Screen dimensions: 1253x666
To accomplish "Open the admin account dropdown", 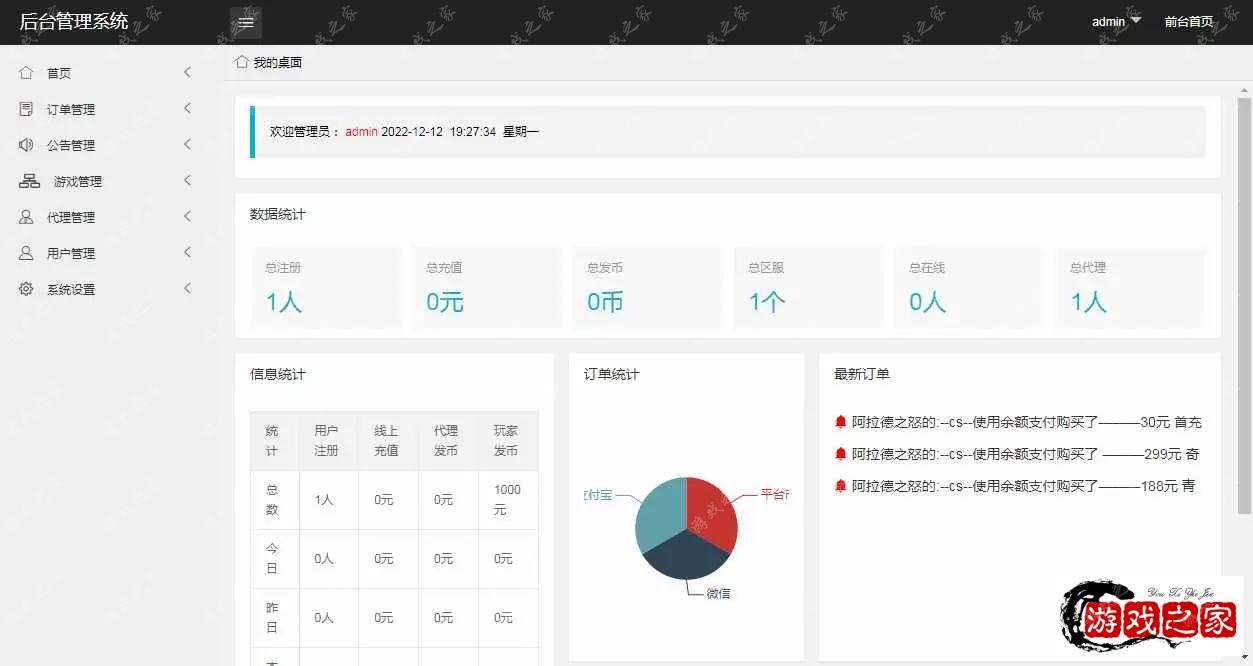I will click(1116, 21).
